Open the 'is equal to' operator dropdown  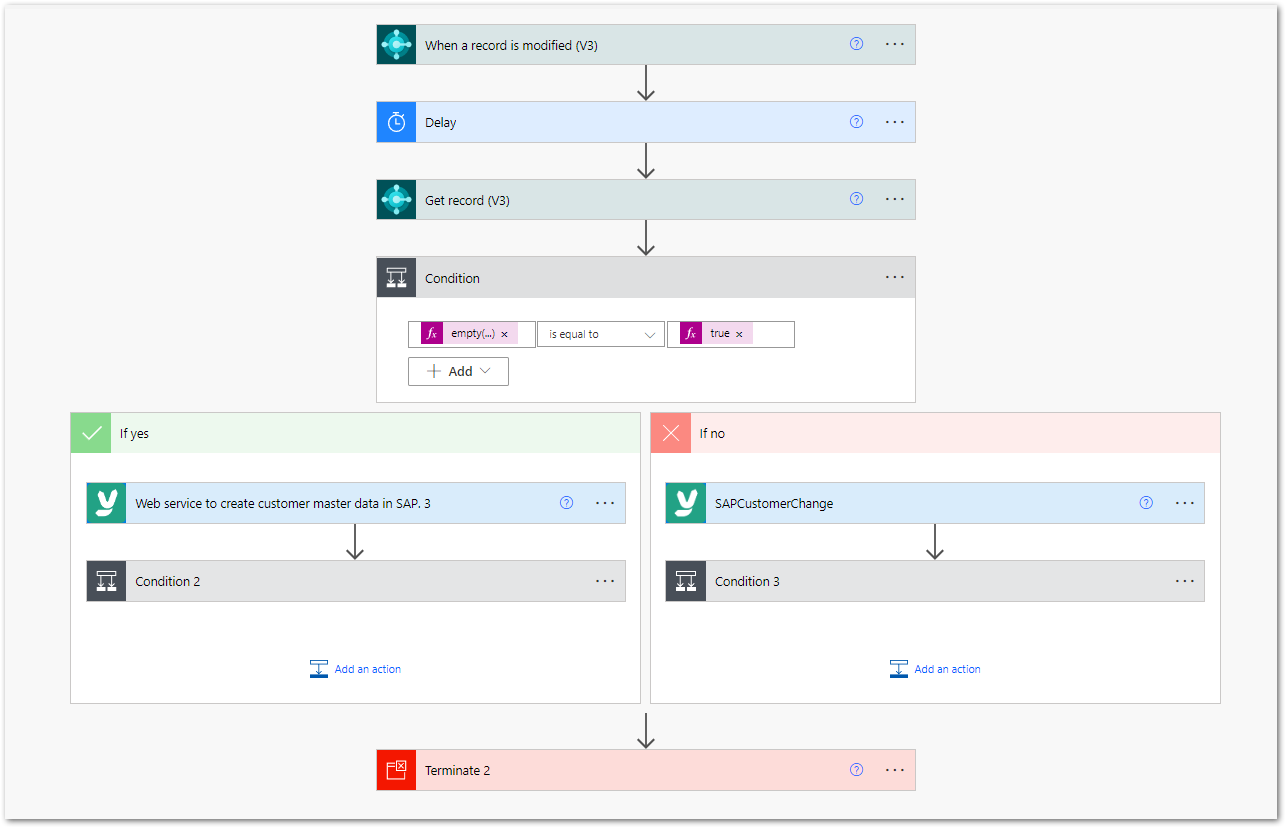[601, 334]
